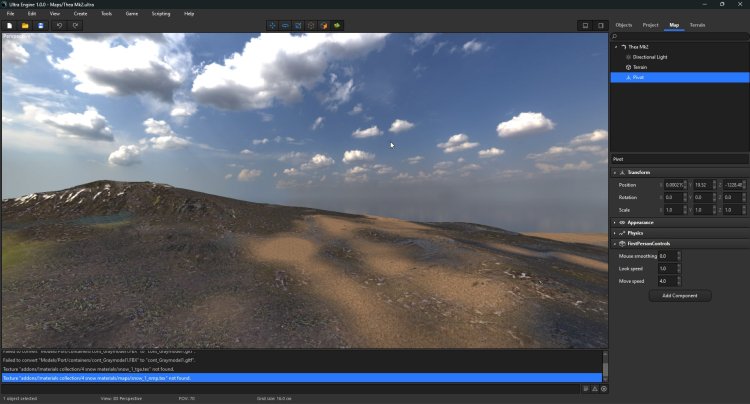Click the New file icon in toolbar
750x404 pixels.
click(x=9, y=25)
